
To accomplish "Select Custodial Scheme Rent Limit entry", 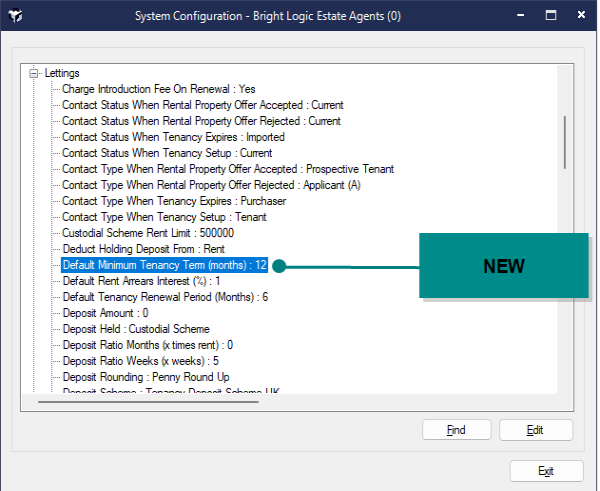I will tap(133, 233).
